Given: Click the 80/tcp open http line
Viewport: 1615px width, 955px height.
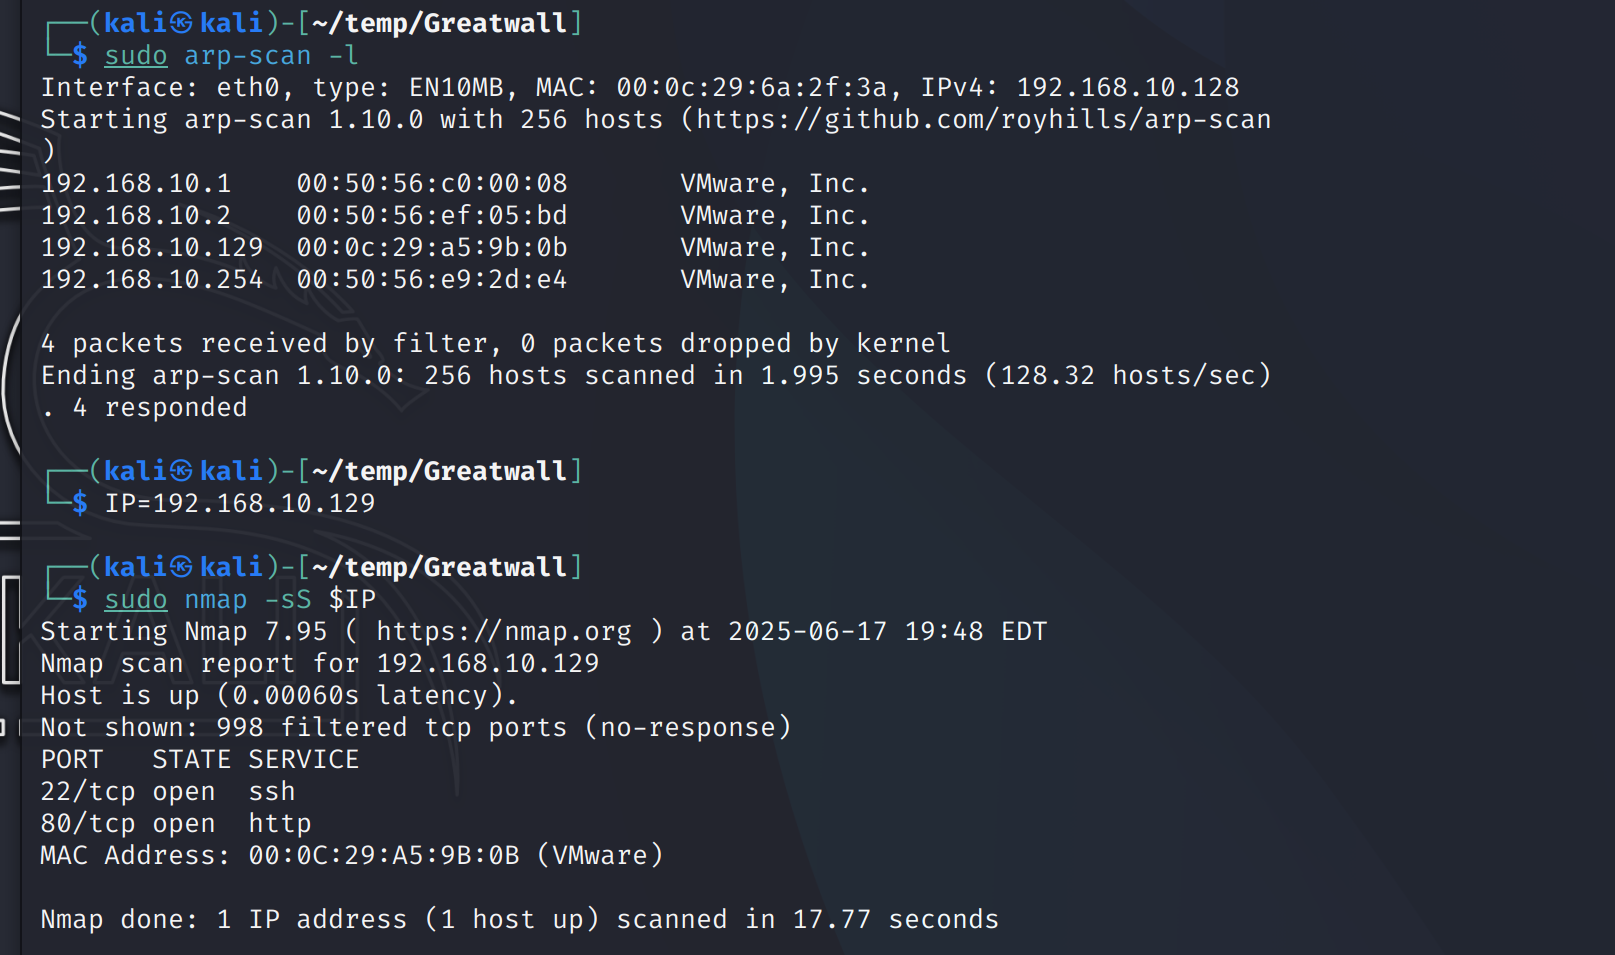Looking at the screenshot, I should point(176,824).
